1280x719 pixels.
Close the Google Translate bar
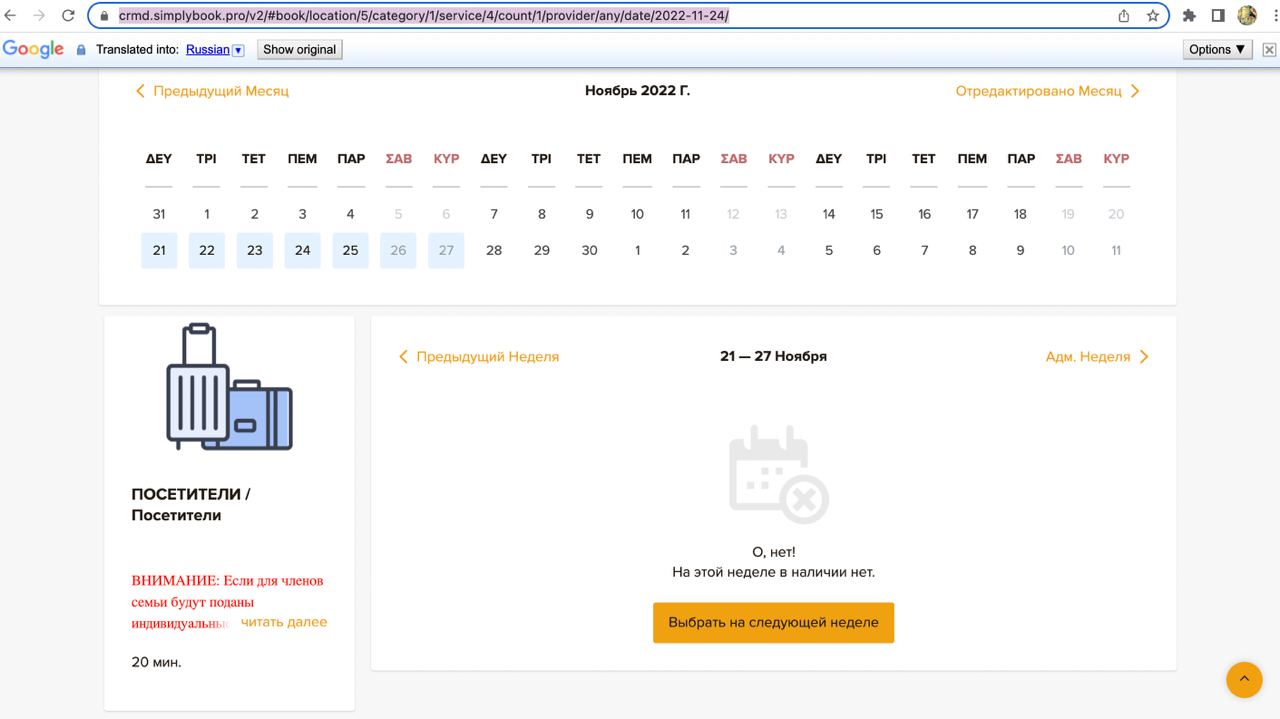pos(1269,50)
